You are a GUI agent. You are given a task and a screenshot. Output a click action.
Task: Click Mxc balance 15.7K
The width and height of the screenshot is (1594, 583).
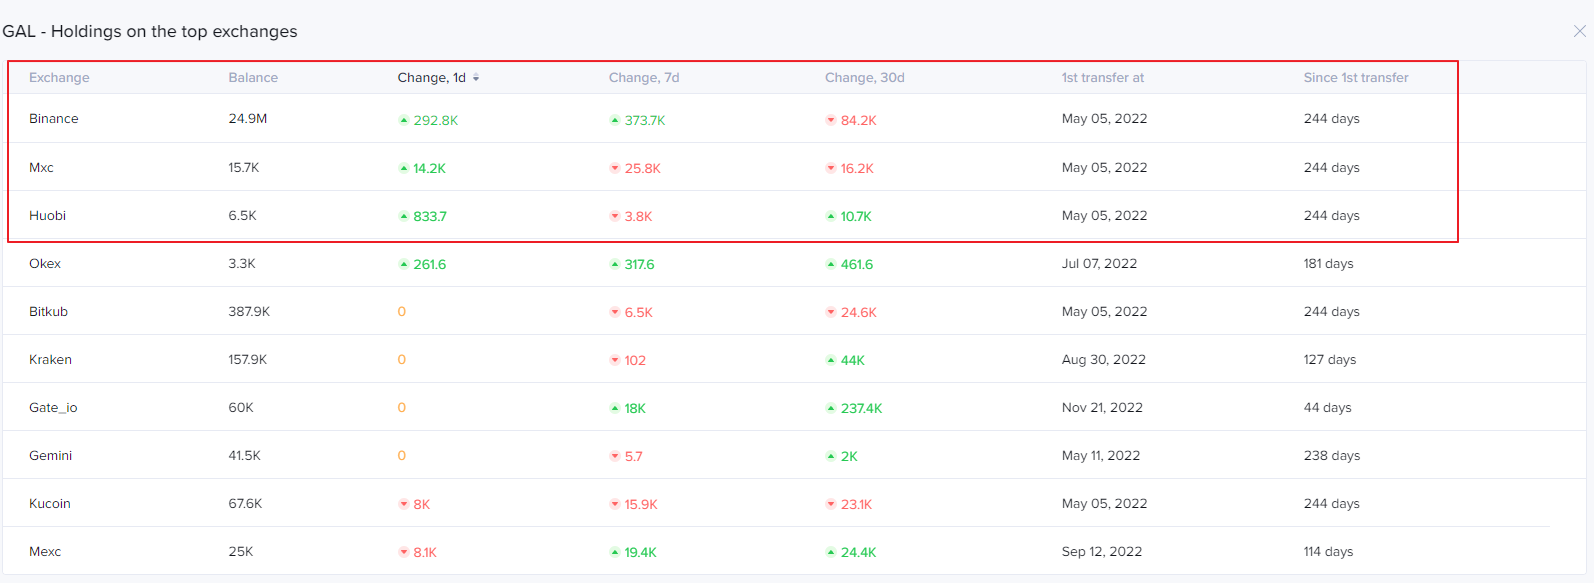point(244,167)
